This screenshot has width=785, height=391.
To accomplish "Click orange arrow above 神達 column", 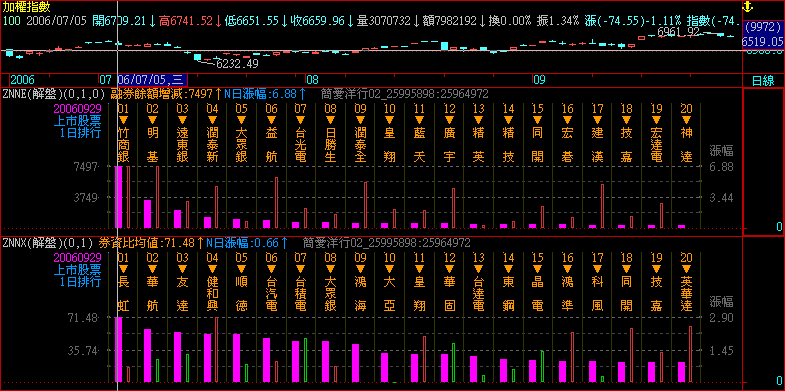I will (x=686, y=120).
